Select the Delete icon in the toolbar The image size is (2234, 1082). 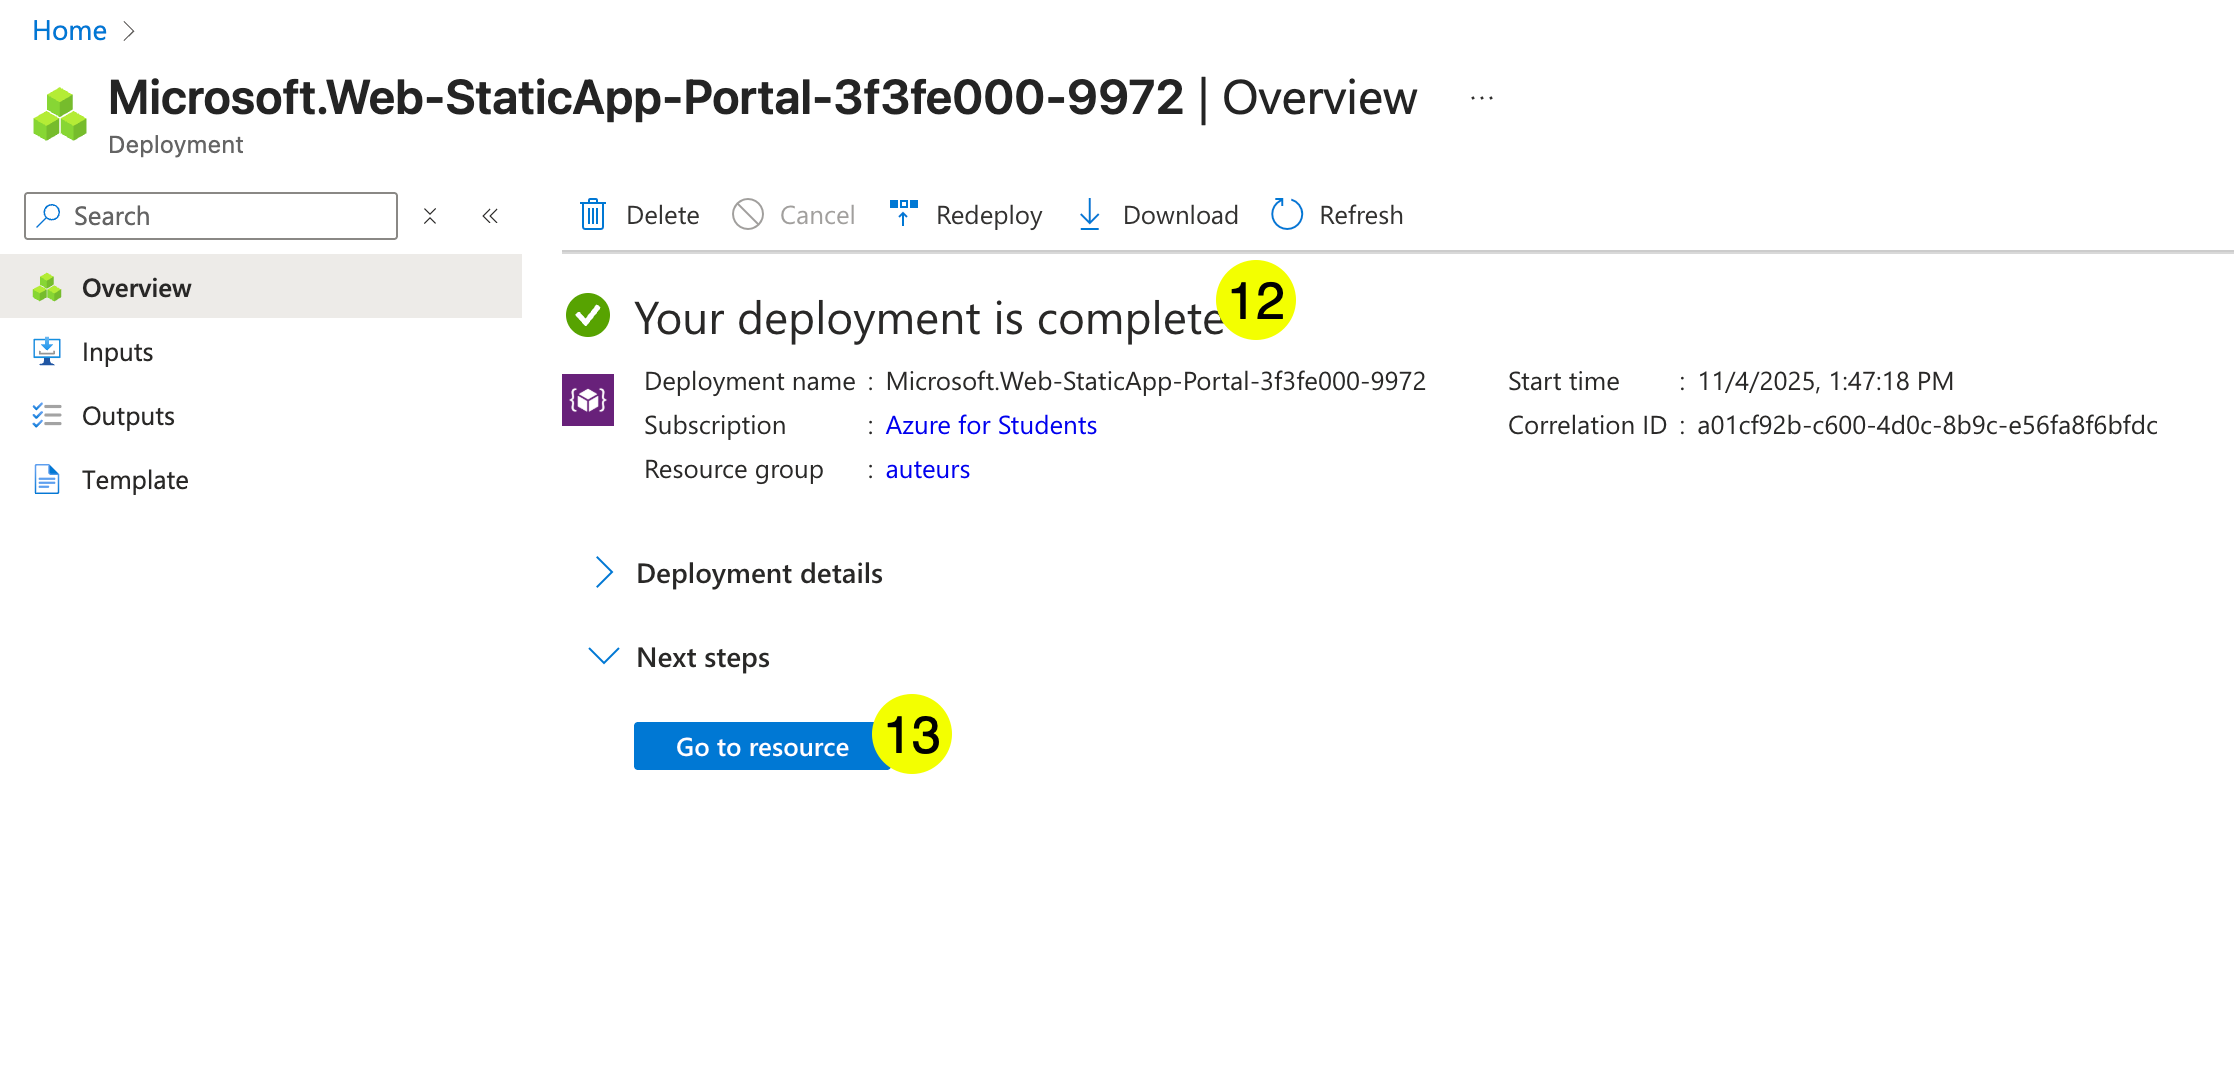click(x=593, y=214)
